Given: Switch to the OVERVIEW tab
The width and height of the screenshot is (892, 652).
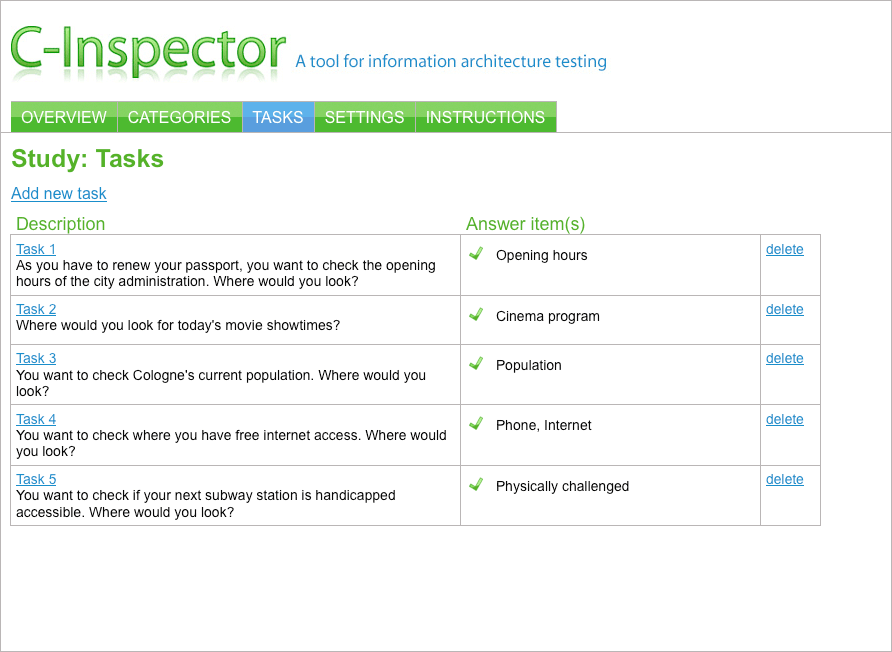Looking at the screenshot, I should coord(64,117).
